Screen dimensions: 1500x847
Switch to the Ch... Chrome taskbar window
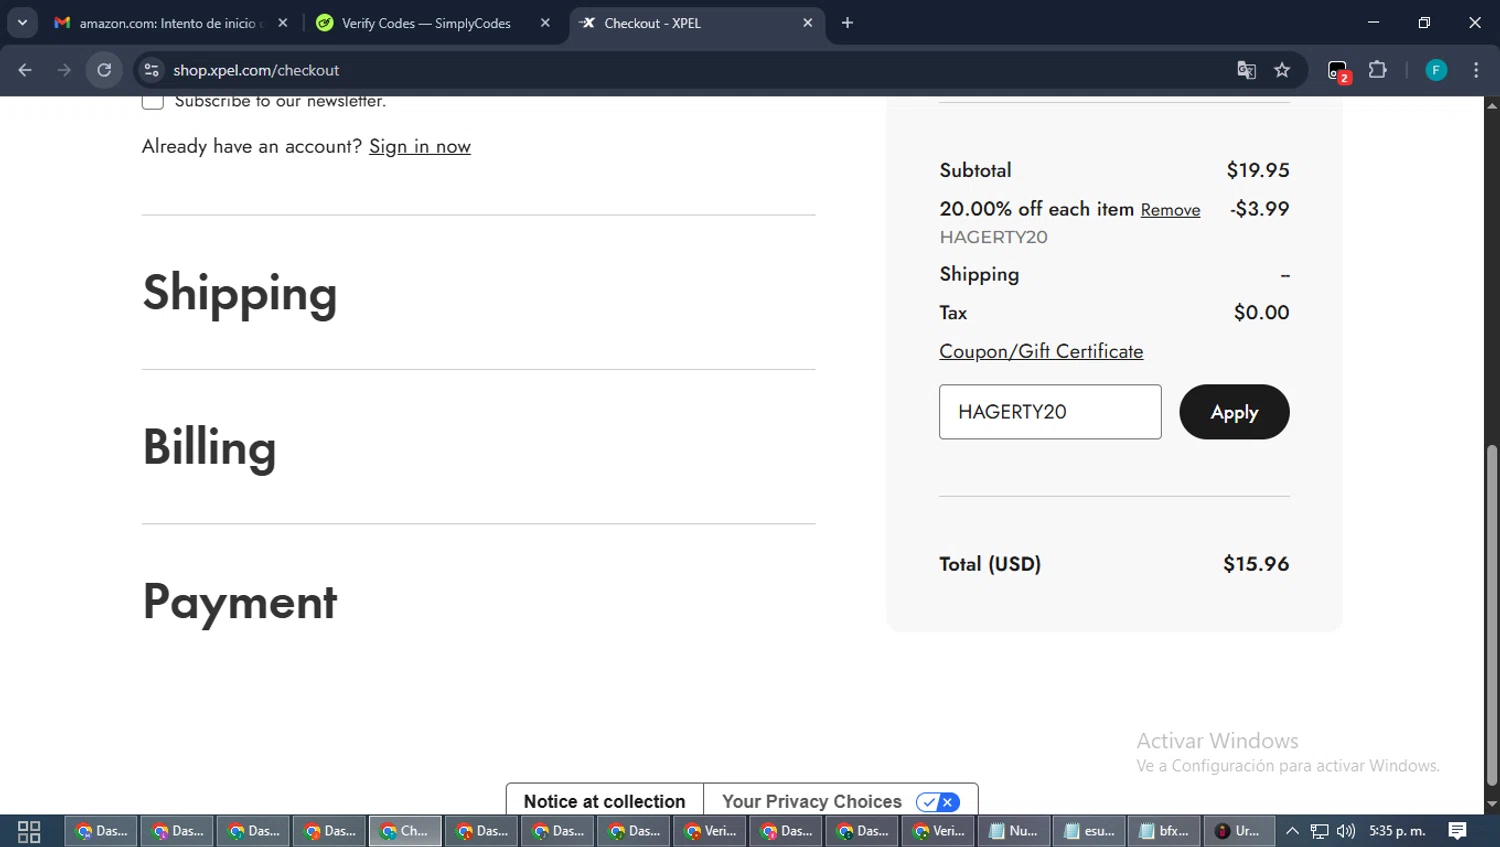pos(405,831)
